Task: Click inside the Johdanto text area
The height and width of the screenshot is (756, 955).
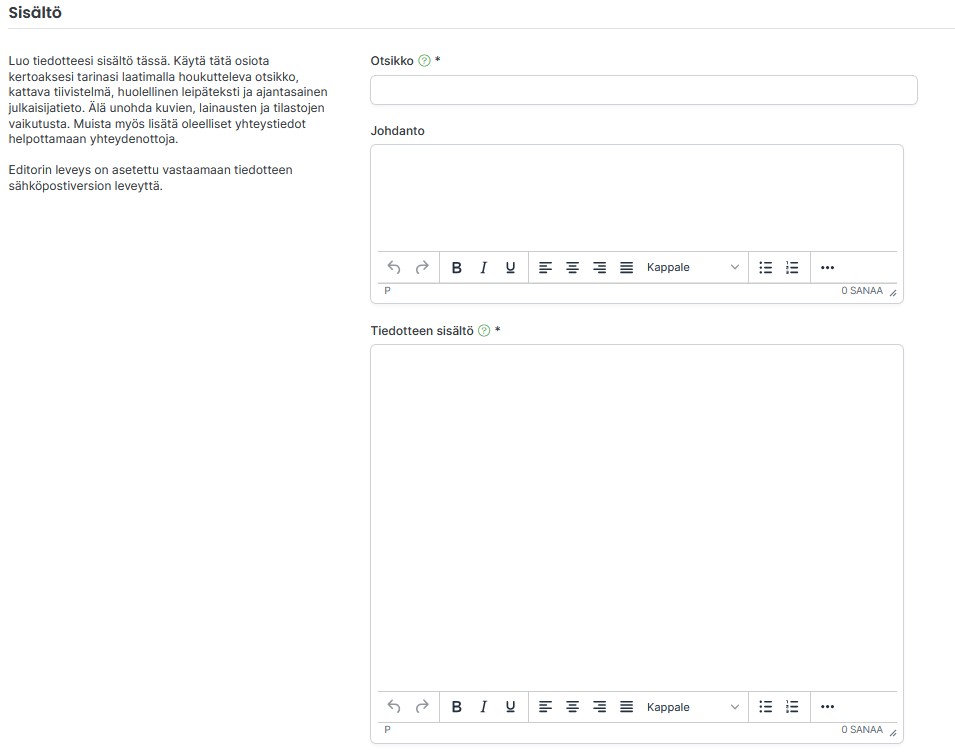Action: tap(637, 198)
